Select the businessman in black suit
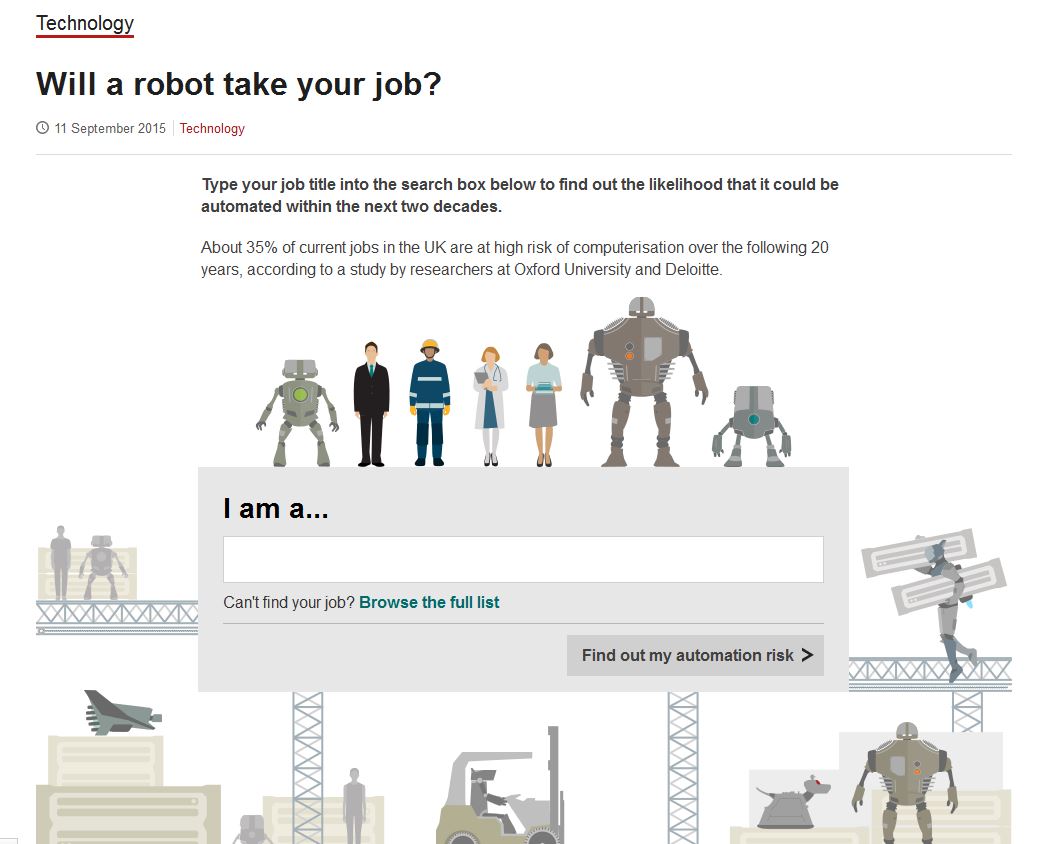The width and height of the screenshot is (1046, 844). [x=370, y=403]
